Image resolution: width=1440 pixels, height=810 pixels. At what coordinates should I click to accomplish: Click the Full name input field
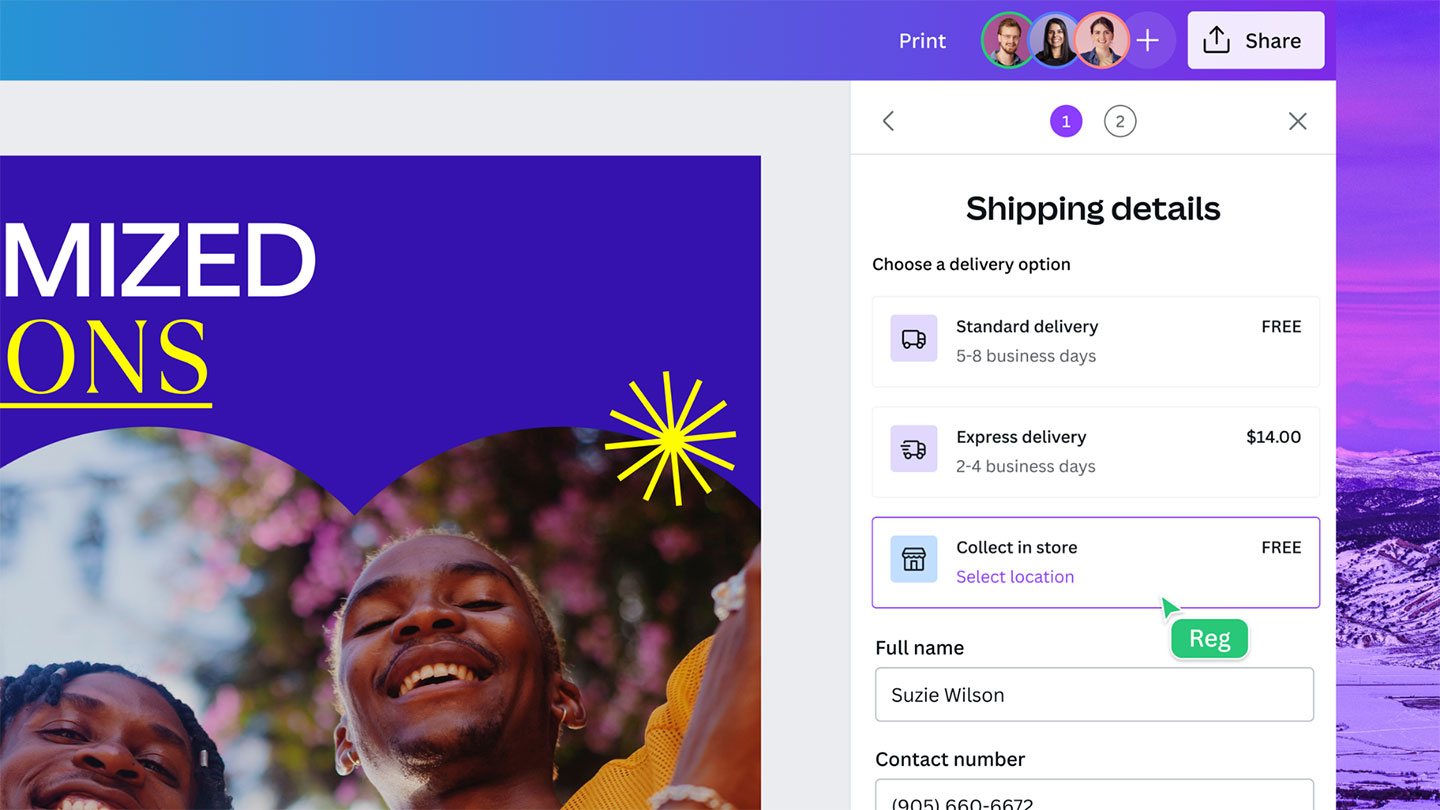1093,695
